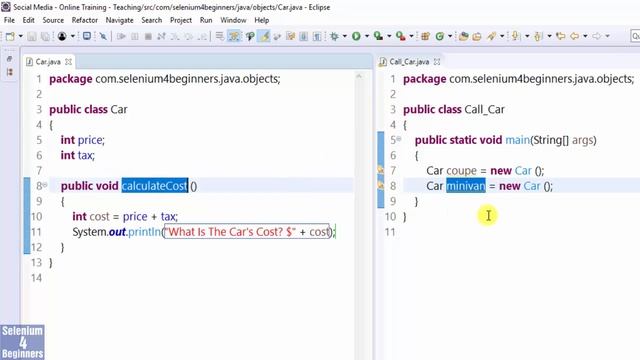Click the green Run button icon
640x360 pixels.
point(356,36)
